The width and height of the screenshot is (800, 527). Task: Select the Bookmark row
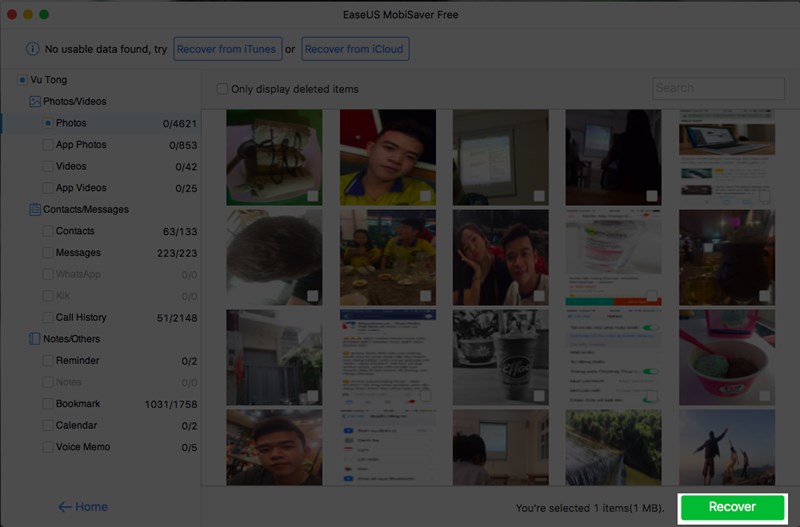101,404
